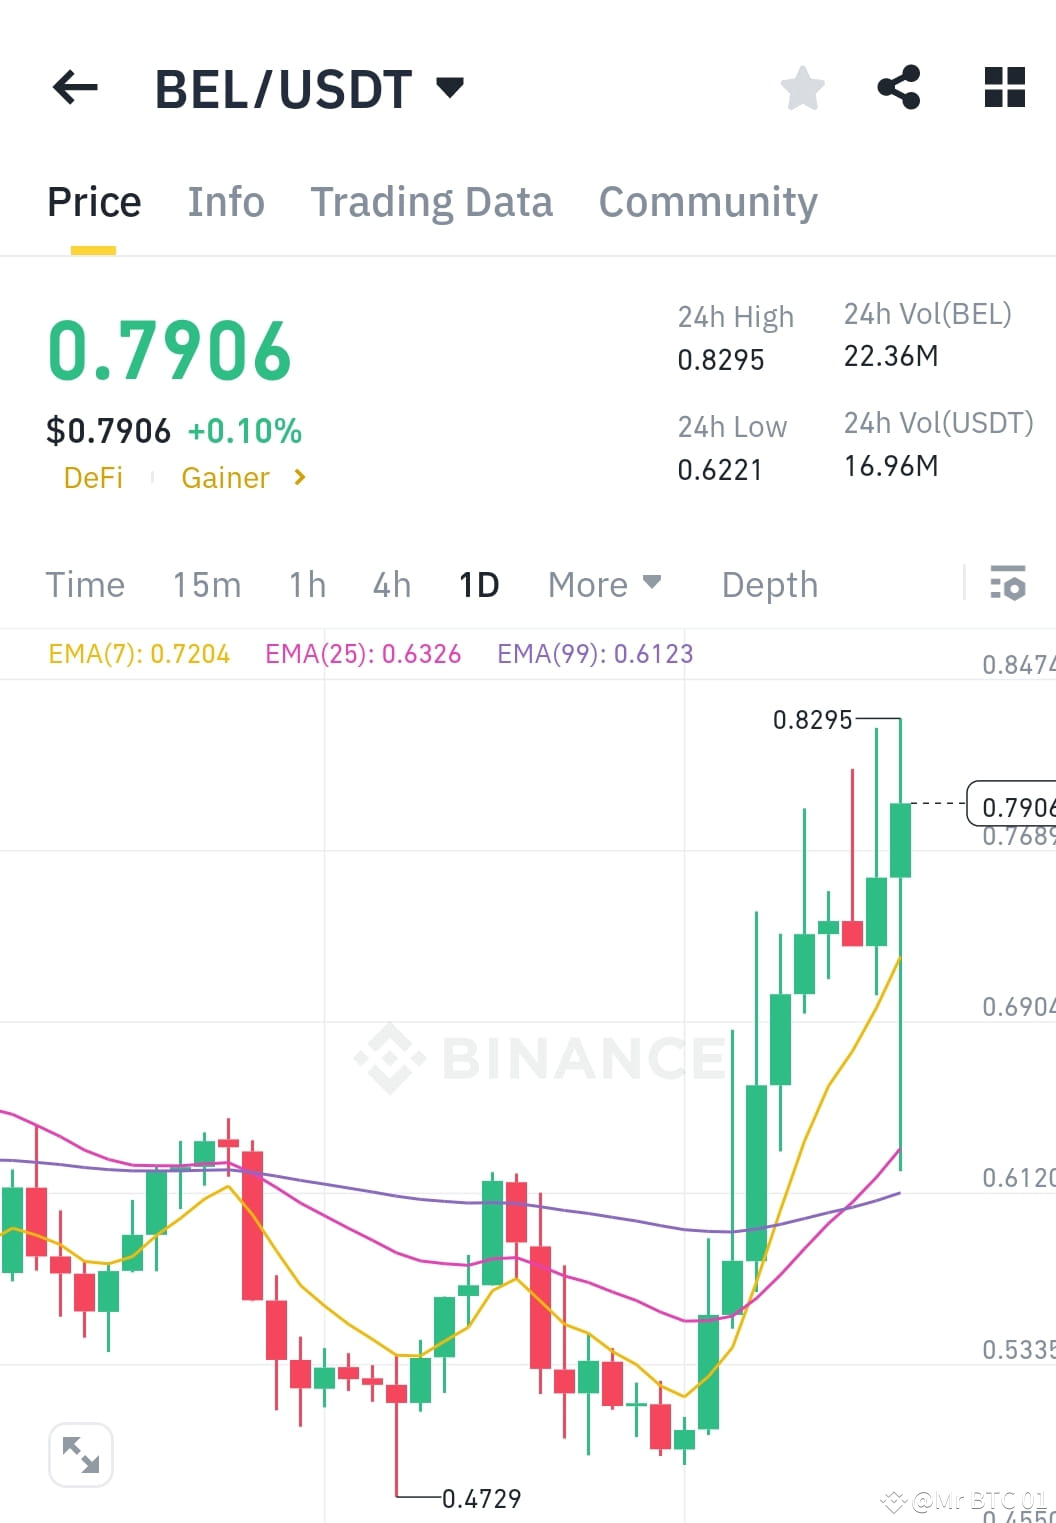The height and width of the screenshot is (1523, 1056).
Task: Toggle the EMA(25) indicator label
Action: (363, 653)
